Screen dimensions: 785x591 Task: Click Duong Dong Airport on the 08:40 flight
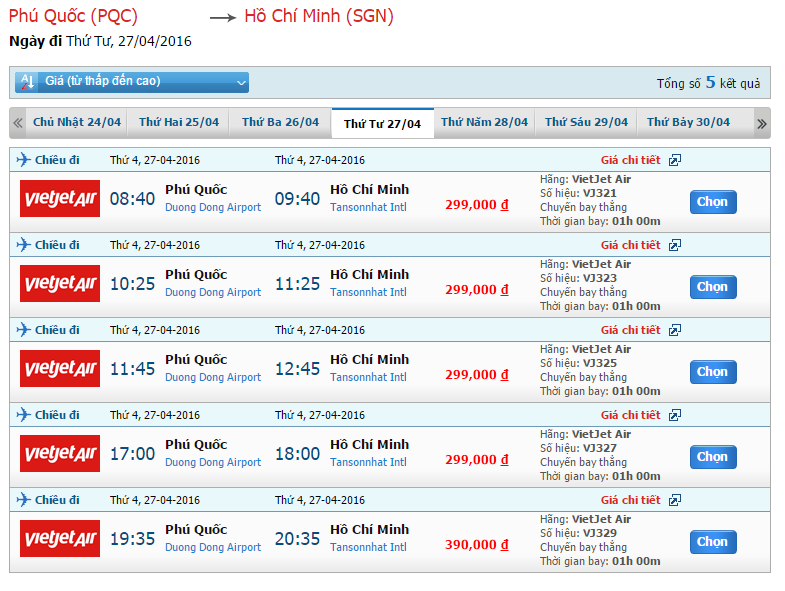(x=213, y=207)
